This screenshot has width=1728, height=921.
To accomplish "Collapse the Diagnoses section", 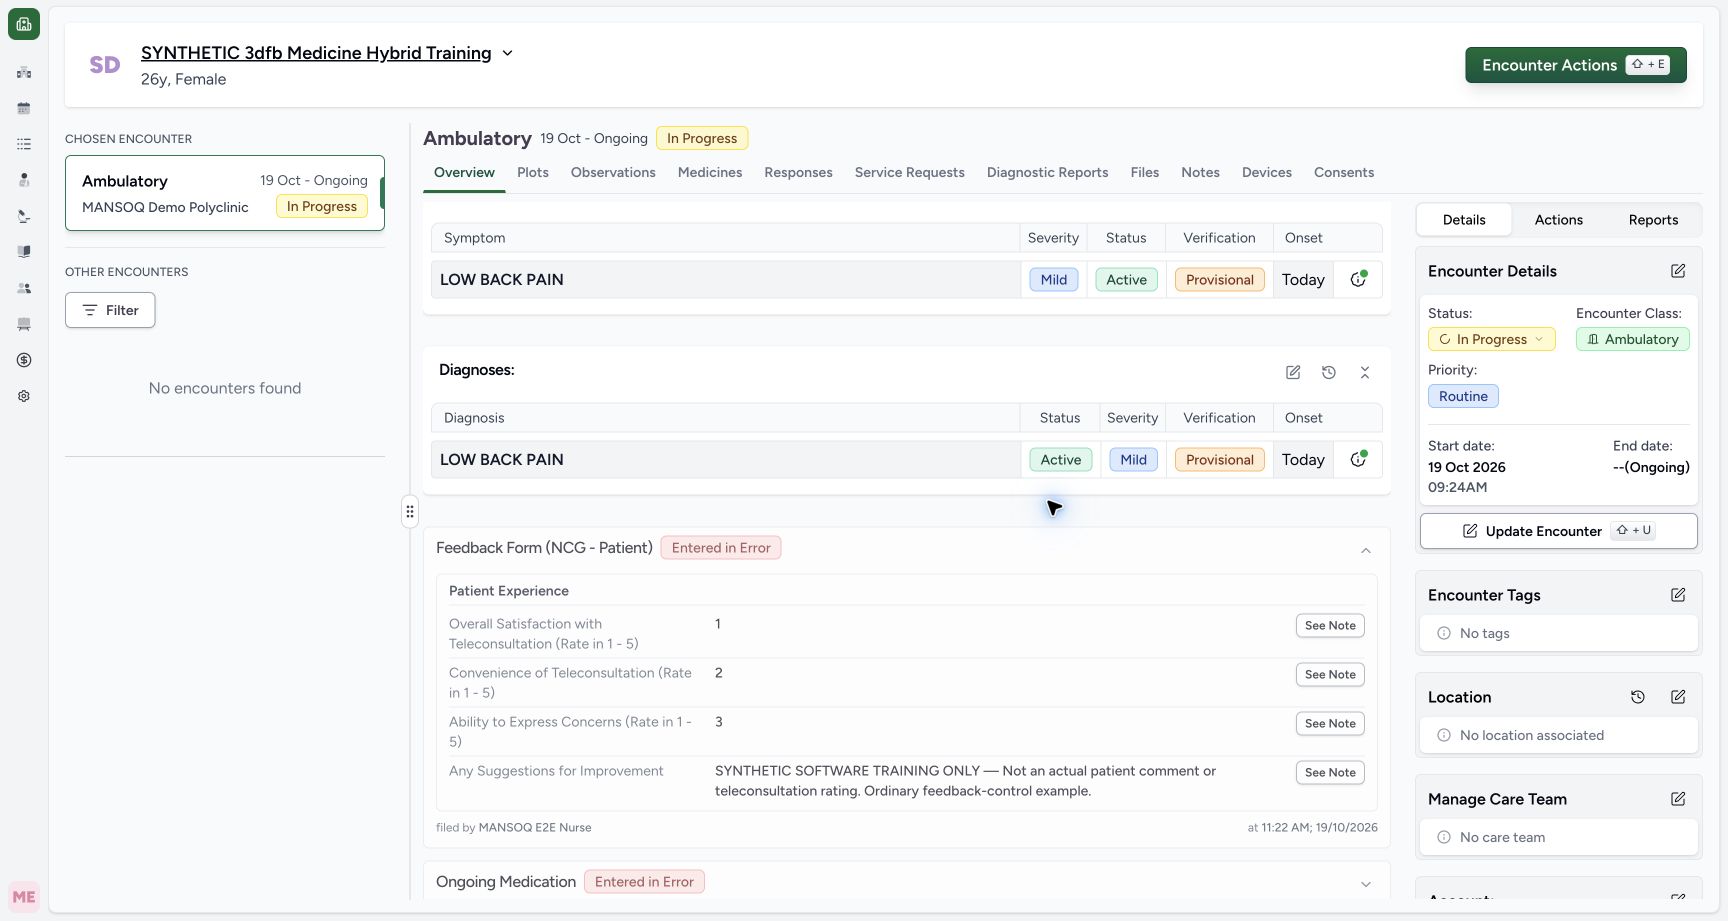I will (x=1365, y=372).
